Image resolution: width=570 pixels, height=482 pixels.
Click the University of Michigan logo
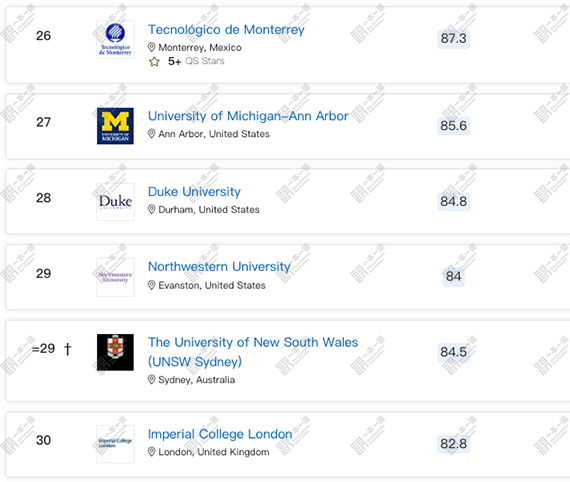tap(115, 126)
